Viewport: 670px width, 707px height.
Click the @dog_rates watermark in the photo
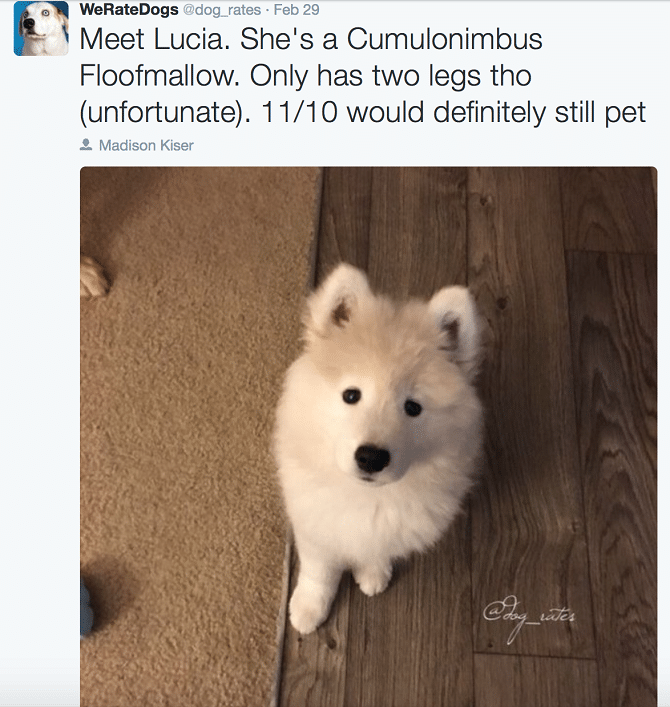[528, 616]
